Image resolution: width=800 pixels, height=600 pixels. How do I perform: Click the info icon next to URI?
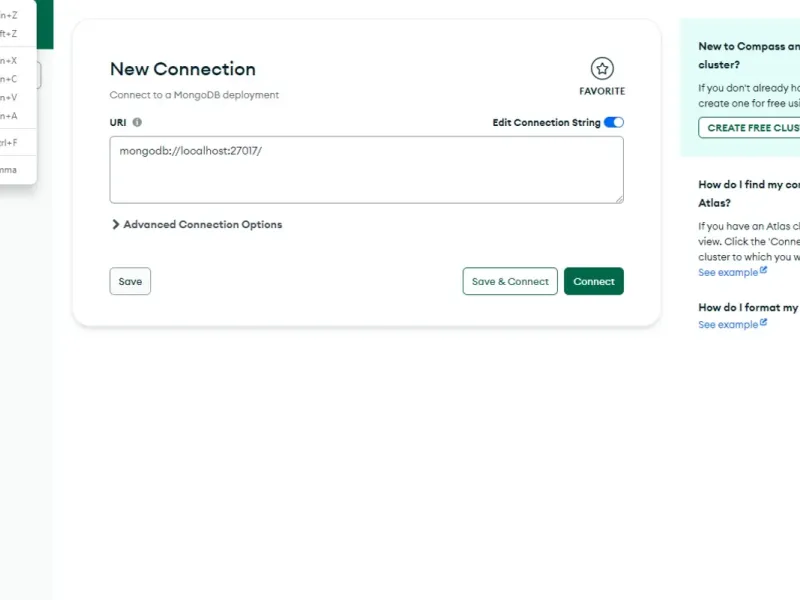tap(137, 122)
